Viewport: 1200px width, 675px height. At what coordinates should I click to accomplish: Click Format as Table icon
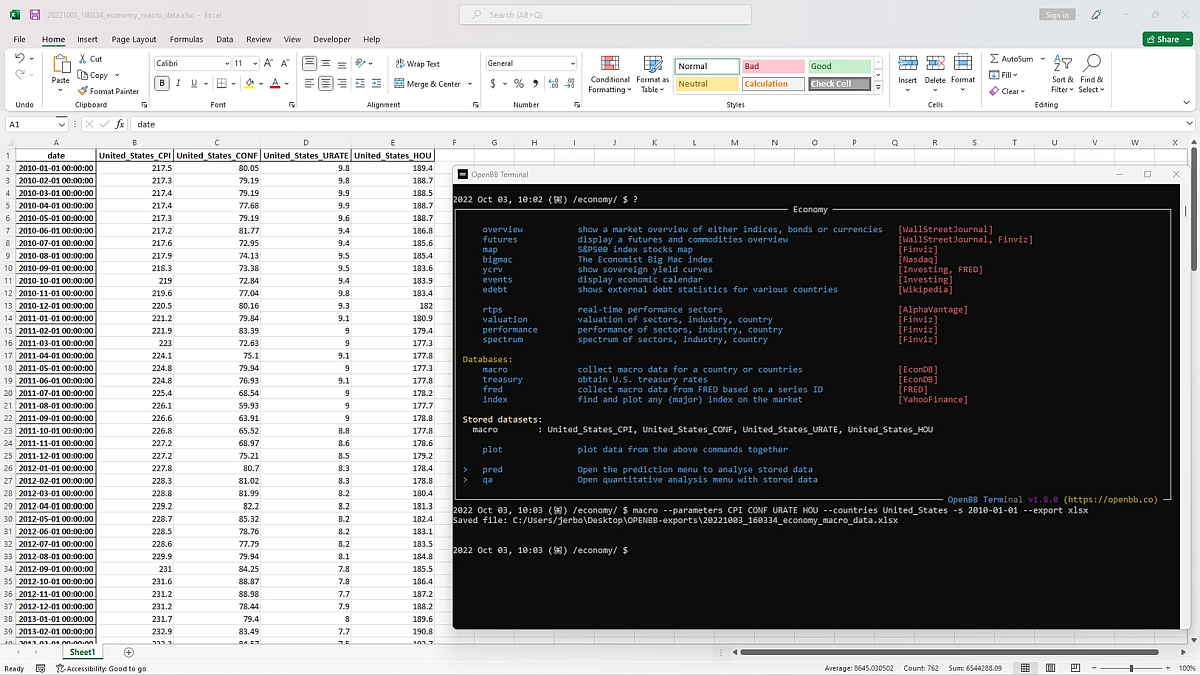coord(652,63)
